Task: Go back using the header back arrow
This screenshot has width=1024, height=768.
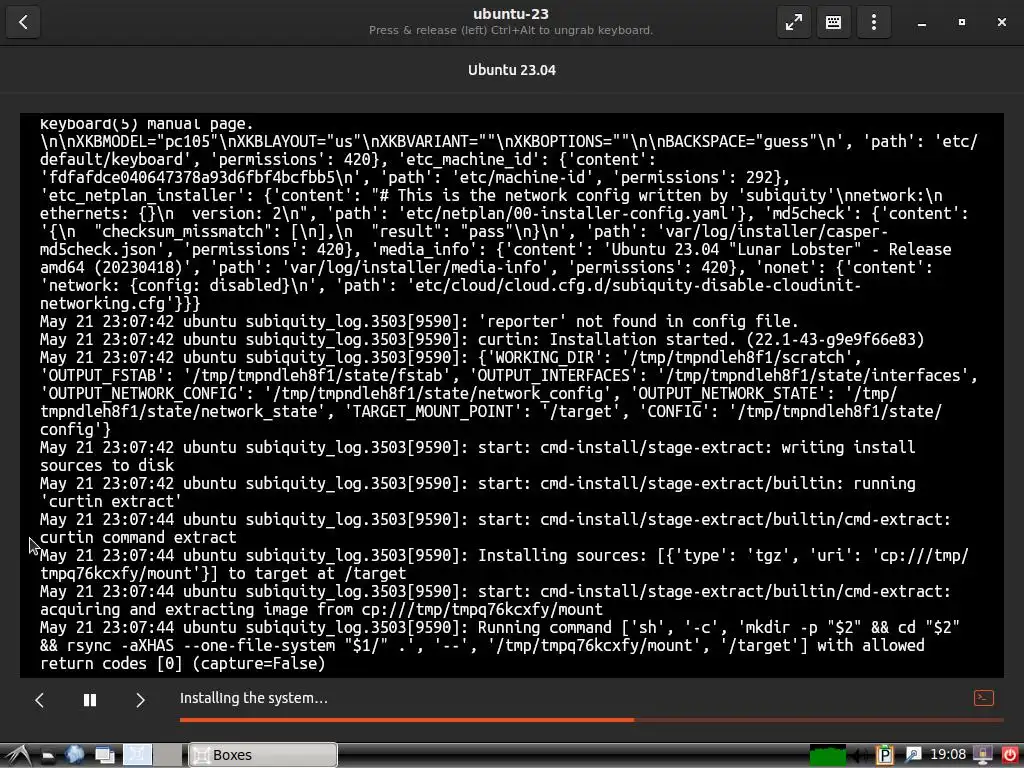Action: pyautogui.click(x=23, y=22)
